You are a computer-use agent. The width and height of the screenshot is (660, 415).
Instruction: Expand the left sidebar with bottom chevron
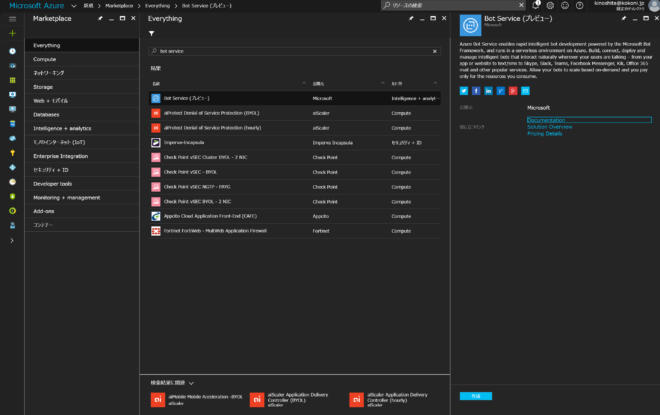[x=12, y=240]
